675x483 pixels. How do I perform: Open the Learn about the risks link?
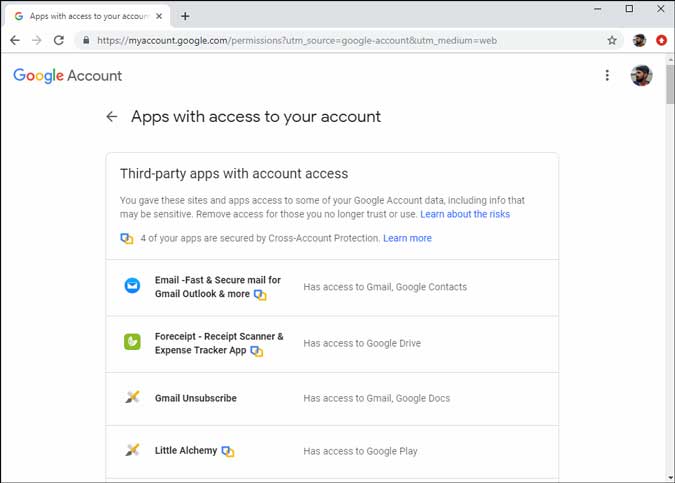[x=465, y=214]
